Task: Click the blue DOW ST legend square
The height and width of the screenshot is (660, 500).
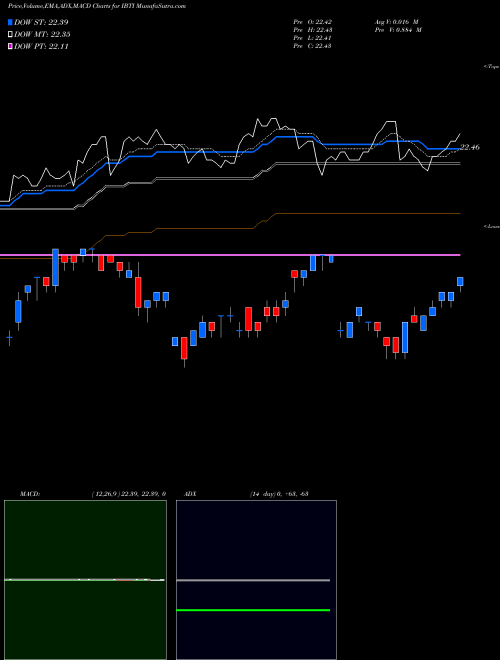Action: (11, 22)
